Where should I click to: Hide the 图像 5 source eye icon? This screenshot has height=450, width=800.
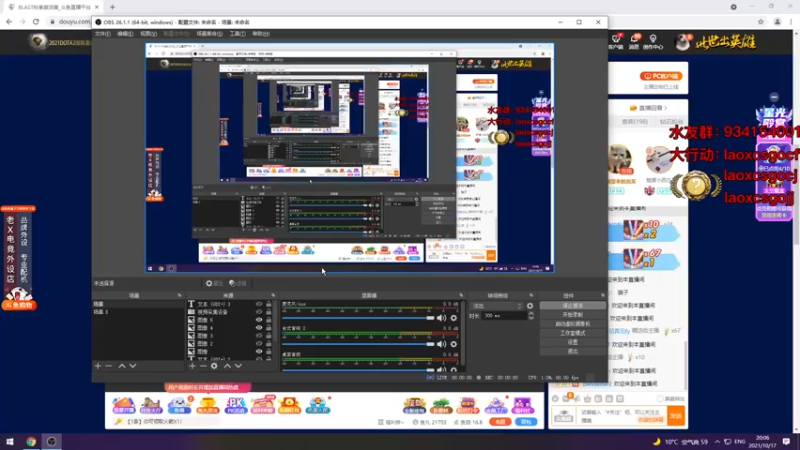tap(259, 320)
